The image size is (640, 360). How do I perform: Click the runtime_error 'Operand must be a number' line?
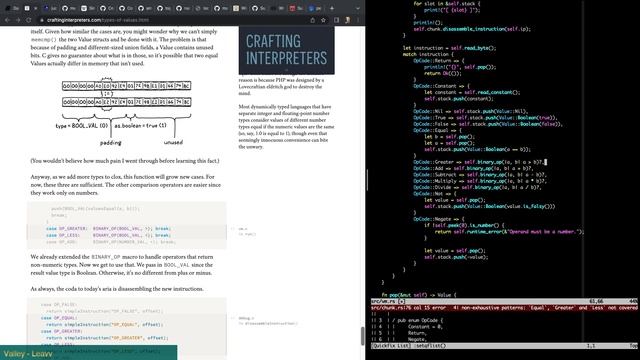point(509,231)
